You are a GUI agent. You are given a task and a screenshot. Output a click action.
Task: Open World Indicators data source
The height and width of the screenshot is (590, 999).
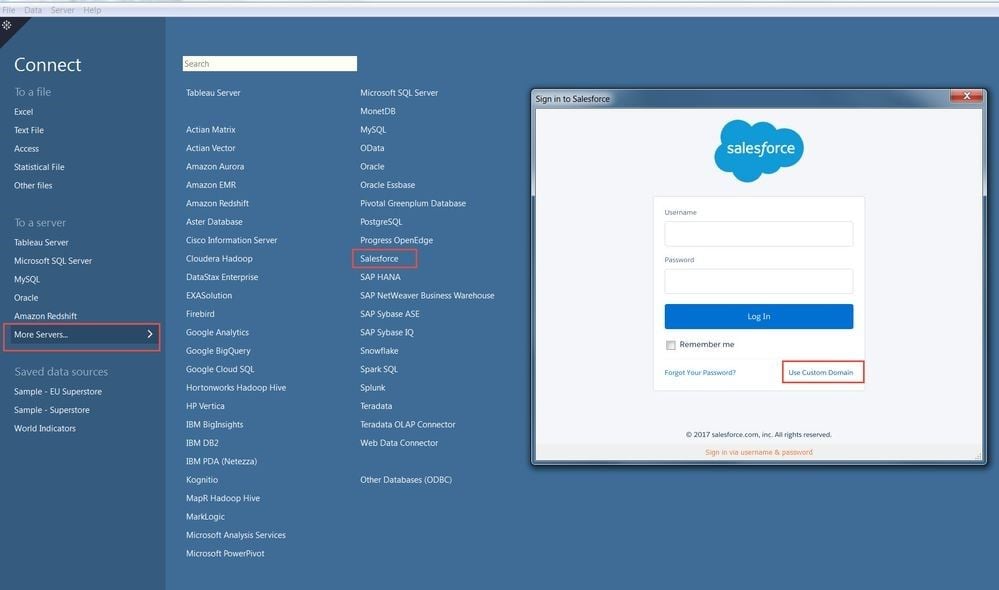(x=45, y=428)
